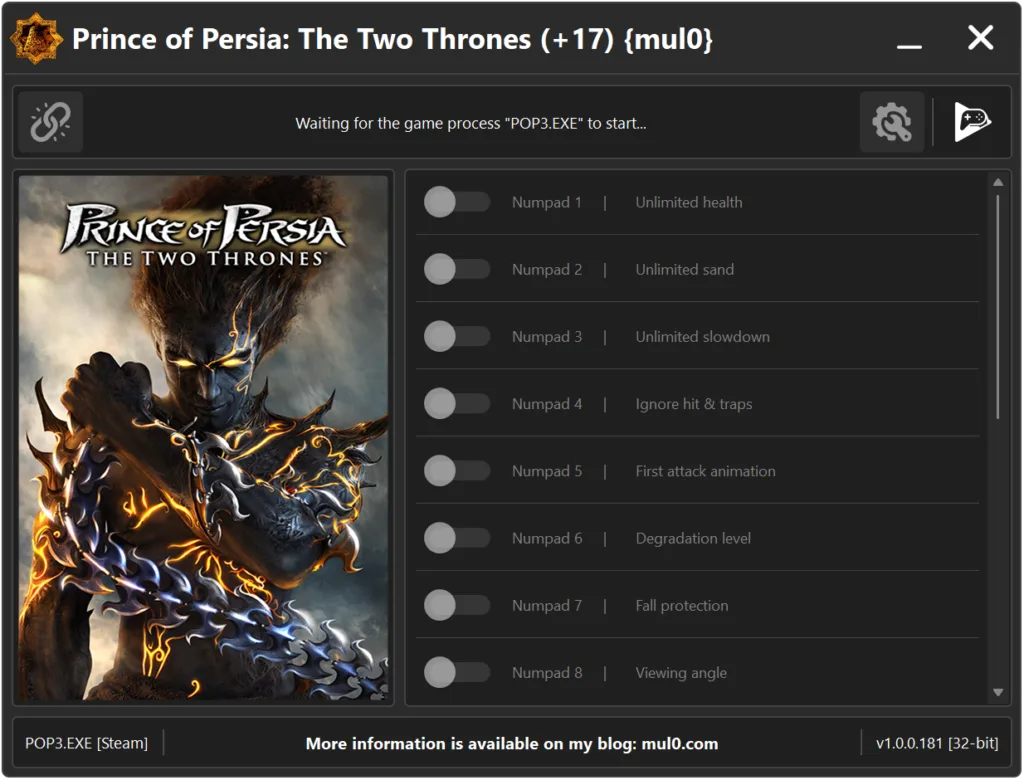1024x780 pixels.
Task: Click the chain link attach icon
Action: 50,122
